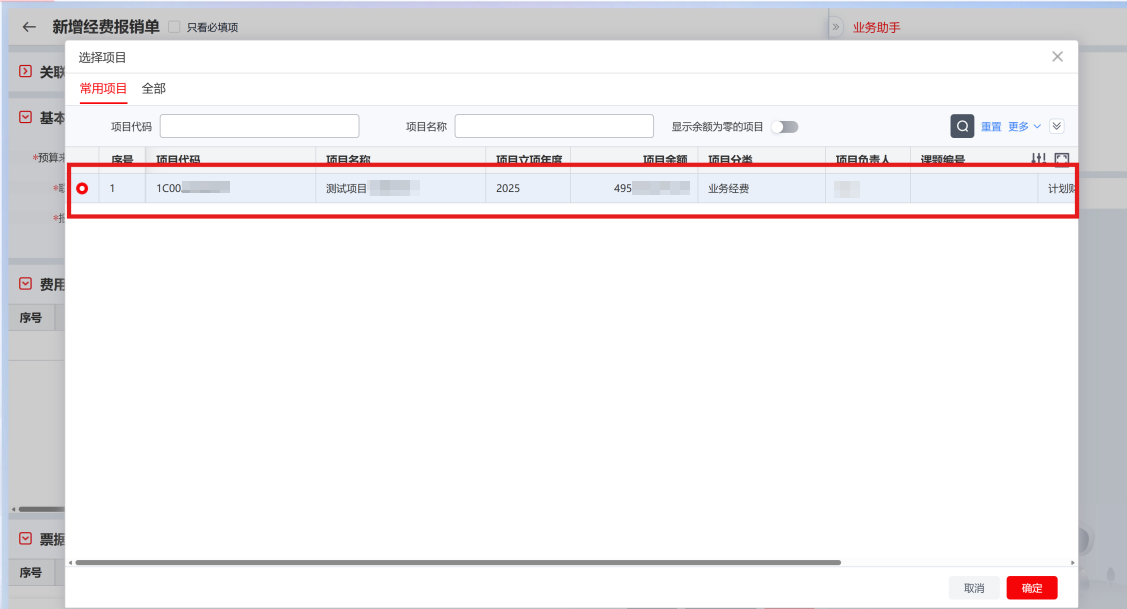1127x609 pixels.
Task: Toggle the 显示余额为零的项目 switch
Action: pyautogui.click(x=784, y=127)
